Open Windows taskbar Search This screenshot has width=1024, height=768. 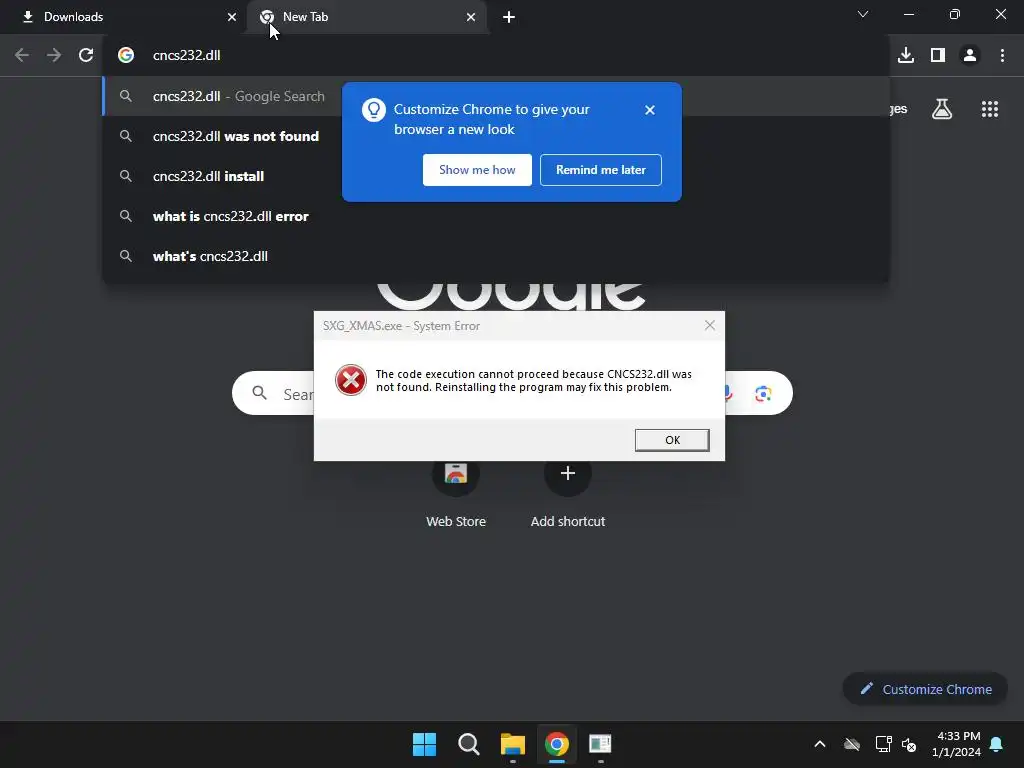(469, 744)
